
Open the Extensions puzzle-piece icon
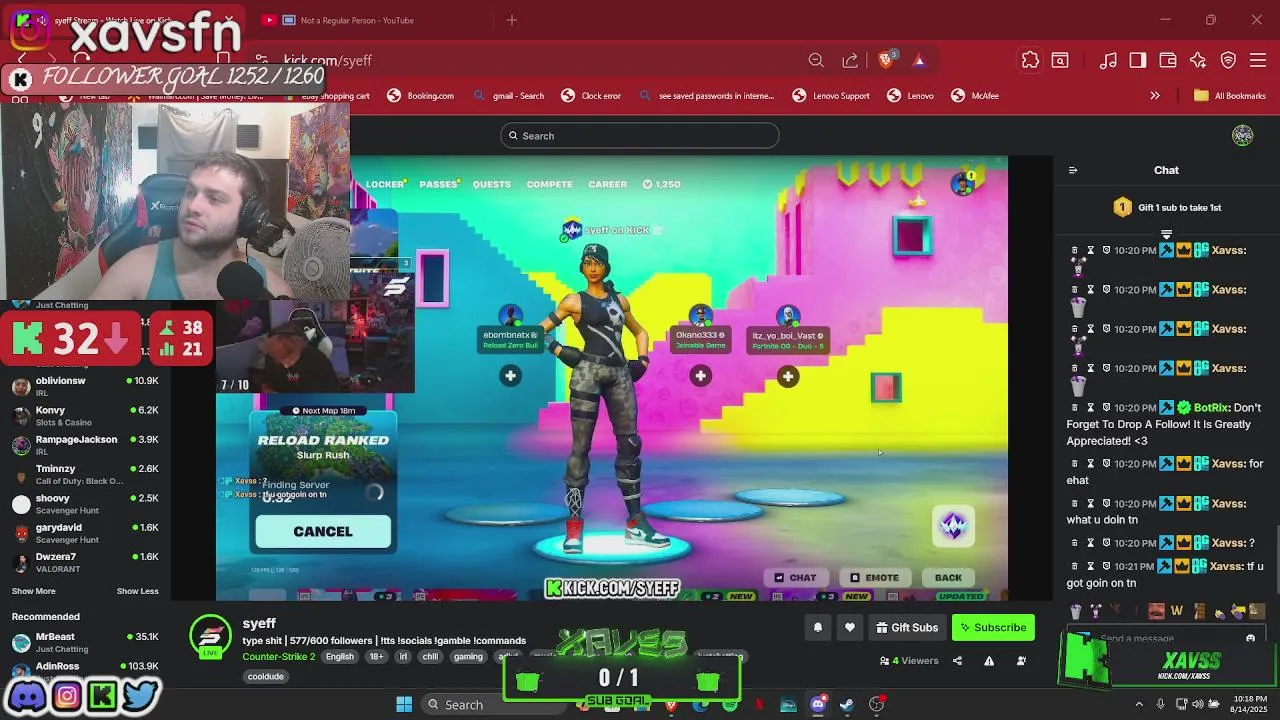pyautogui.click(x=1030, y=61)
